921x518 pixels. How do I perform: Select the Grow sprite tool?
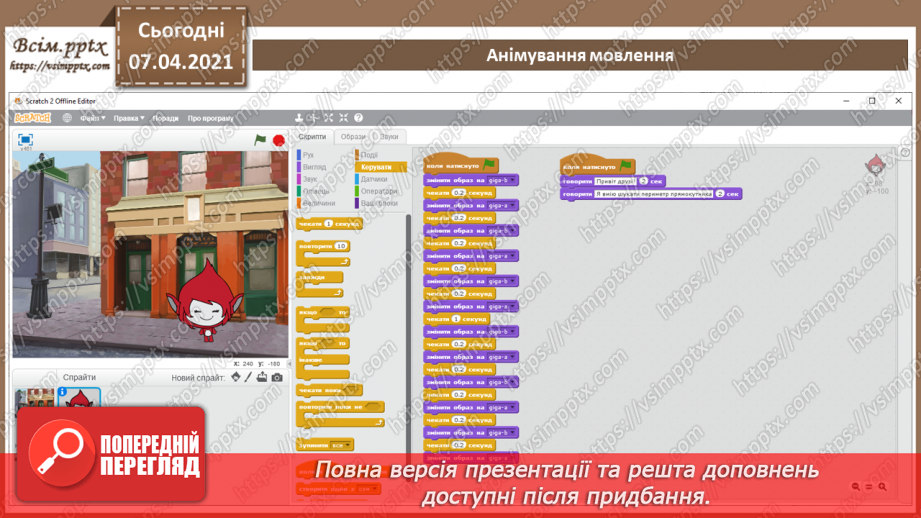[328, 118]
